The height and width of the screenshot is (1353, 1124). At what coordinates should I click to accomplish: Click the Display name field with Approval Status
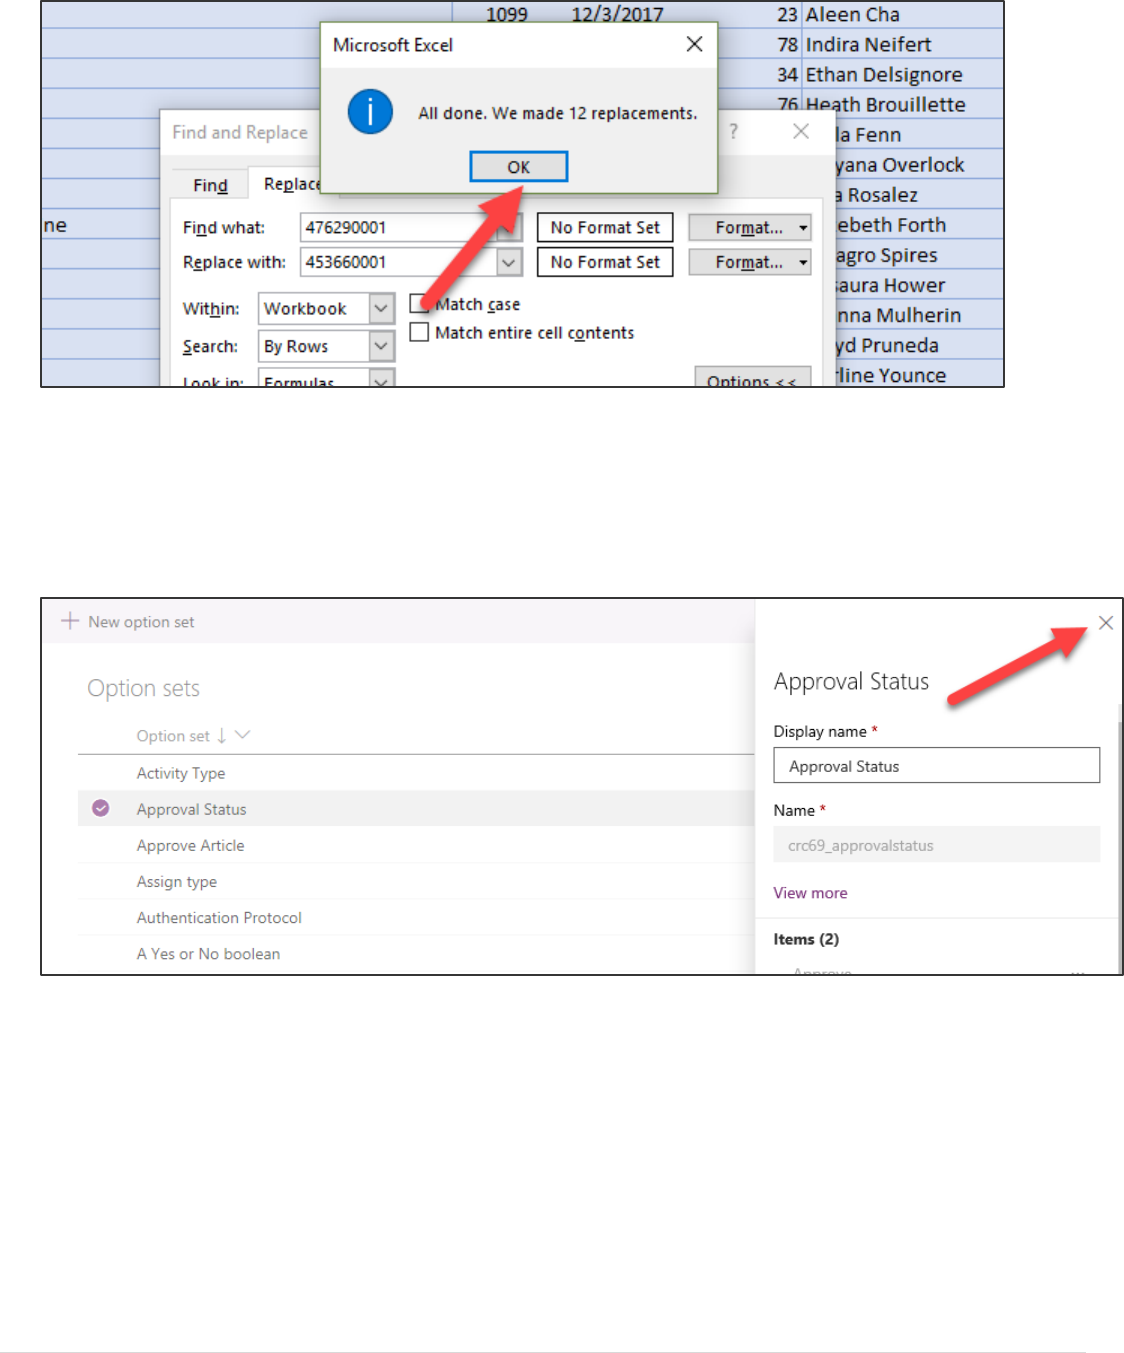936,766
